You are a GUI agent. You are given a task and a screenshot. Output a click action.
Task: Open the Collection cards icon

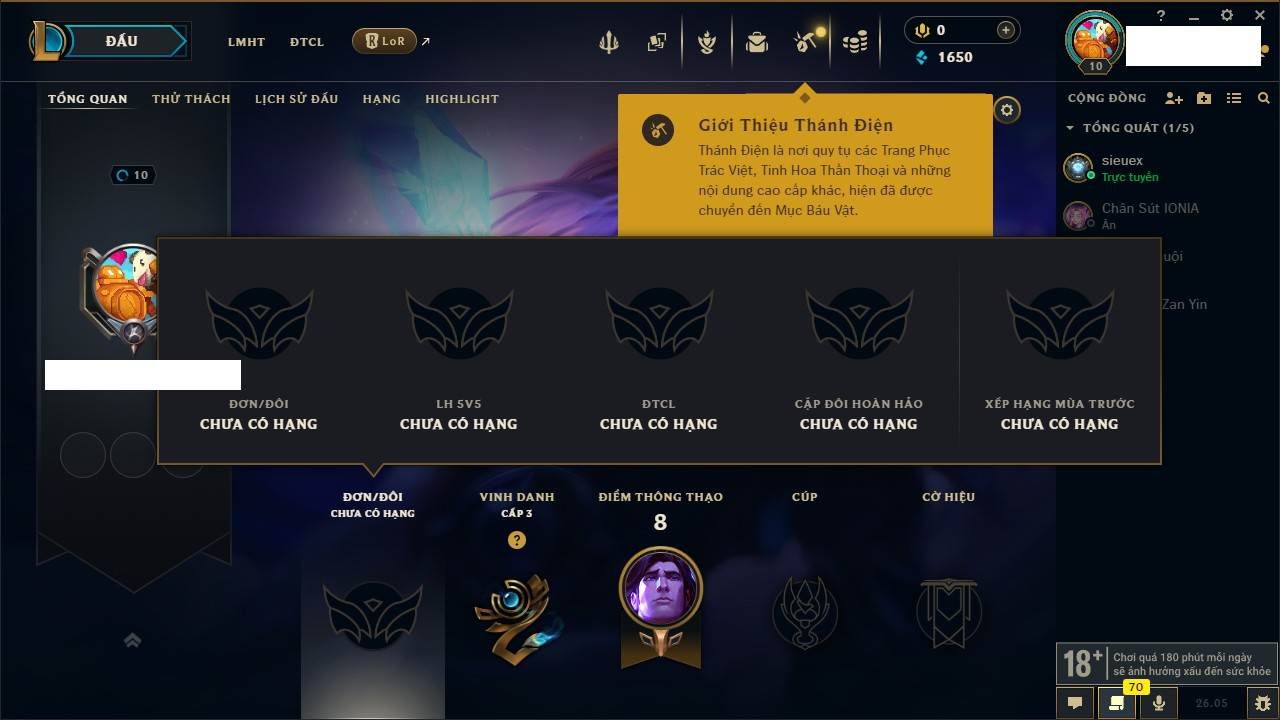click(657, 42)
